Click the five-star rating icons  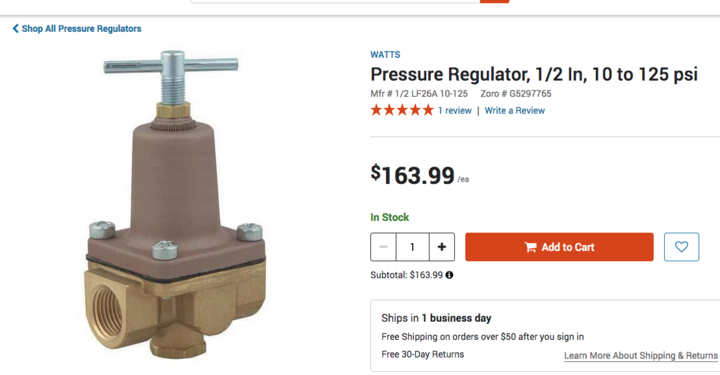pos(402,110)
